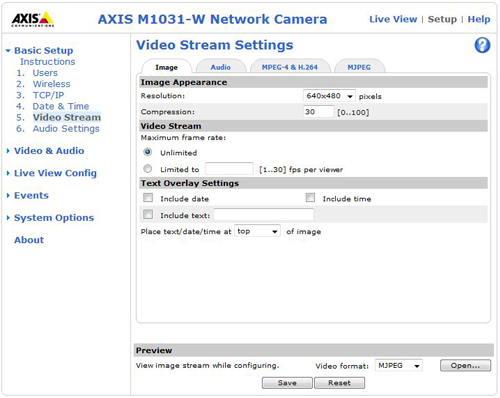This screenshot has height=398, width=500.
Task: Go to Setup in the header
Action: pyautogui.click(x=442, y=19)
